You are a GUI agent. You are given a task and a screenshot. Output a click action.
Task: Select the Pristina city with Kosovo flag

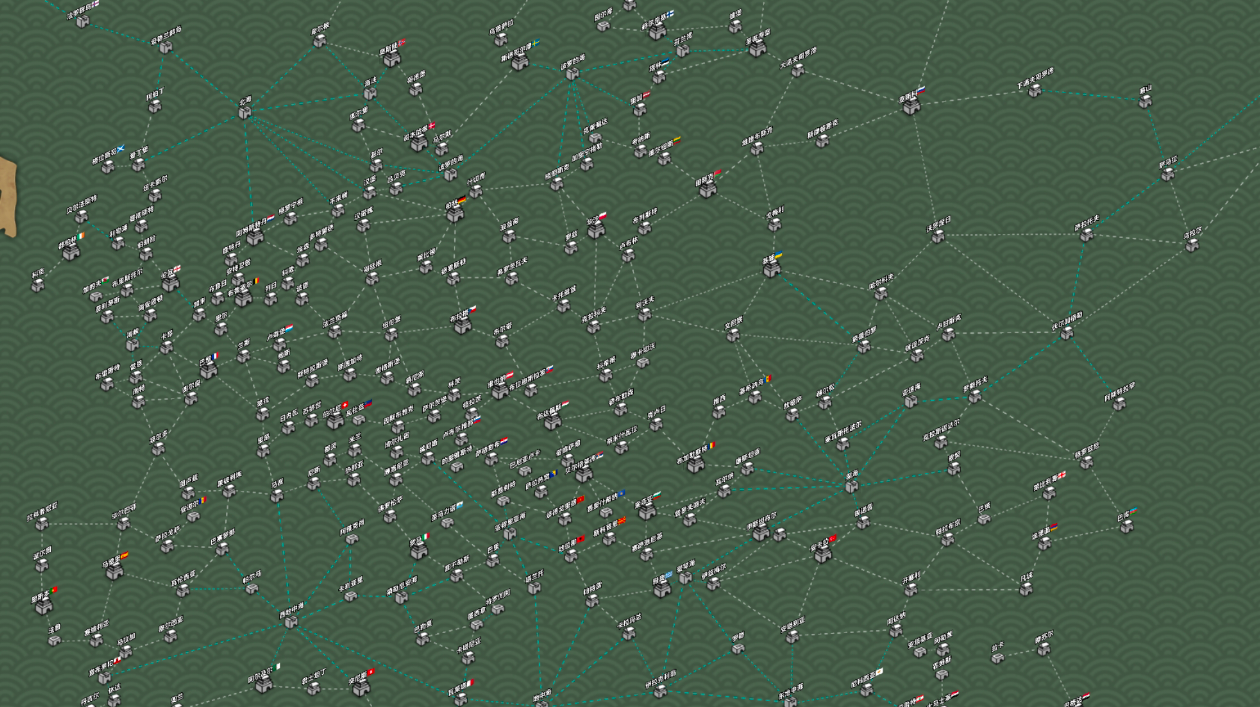607,511
